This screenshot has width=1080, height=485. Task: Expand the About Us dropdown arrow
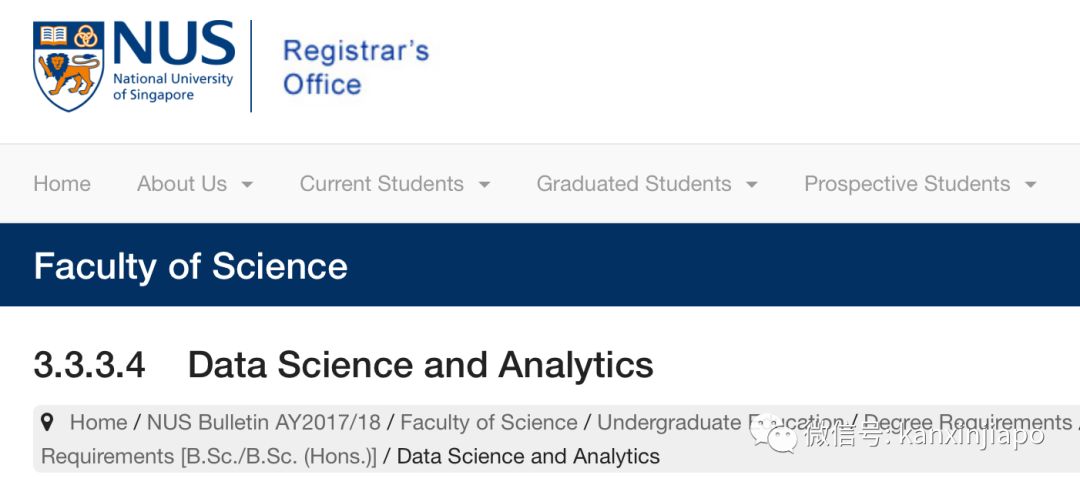click(x=247, y=185)
